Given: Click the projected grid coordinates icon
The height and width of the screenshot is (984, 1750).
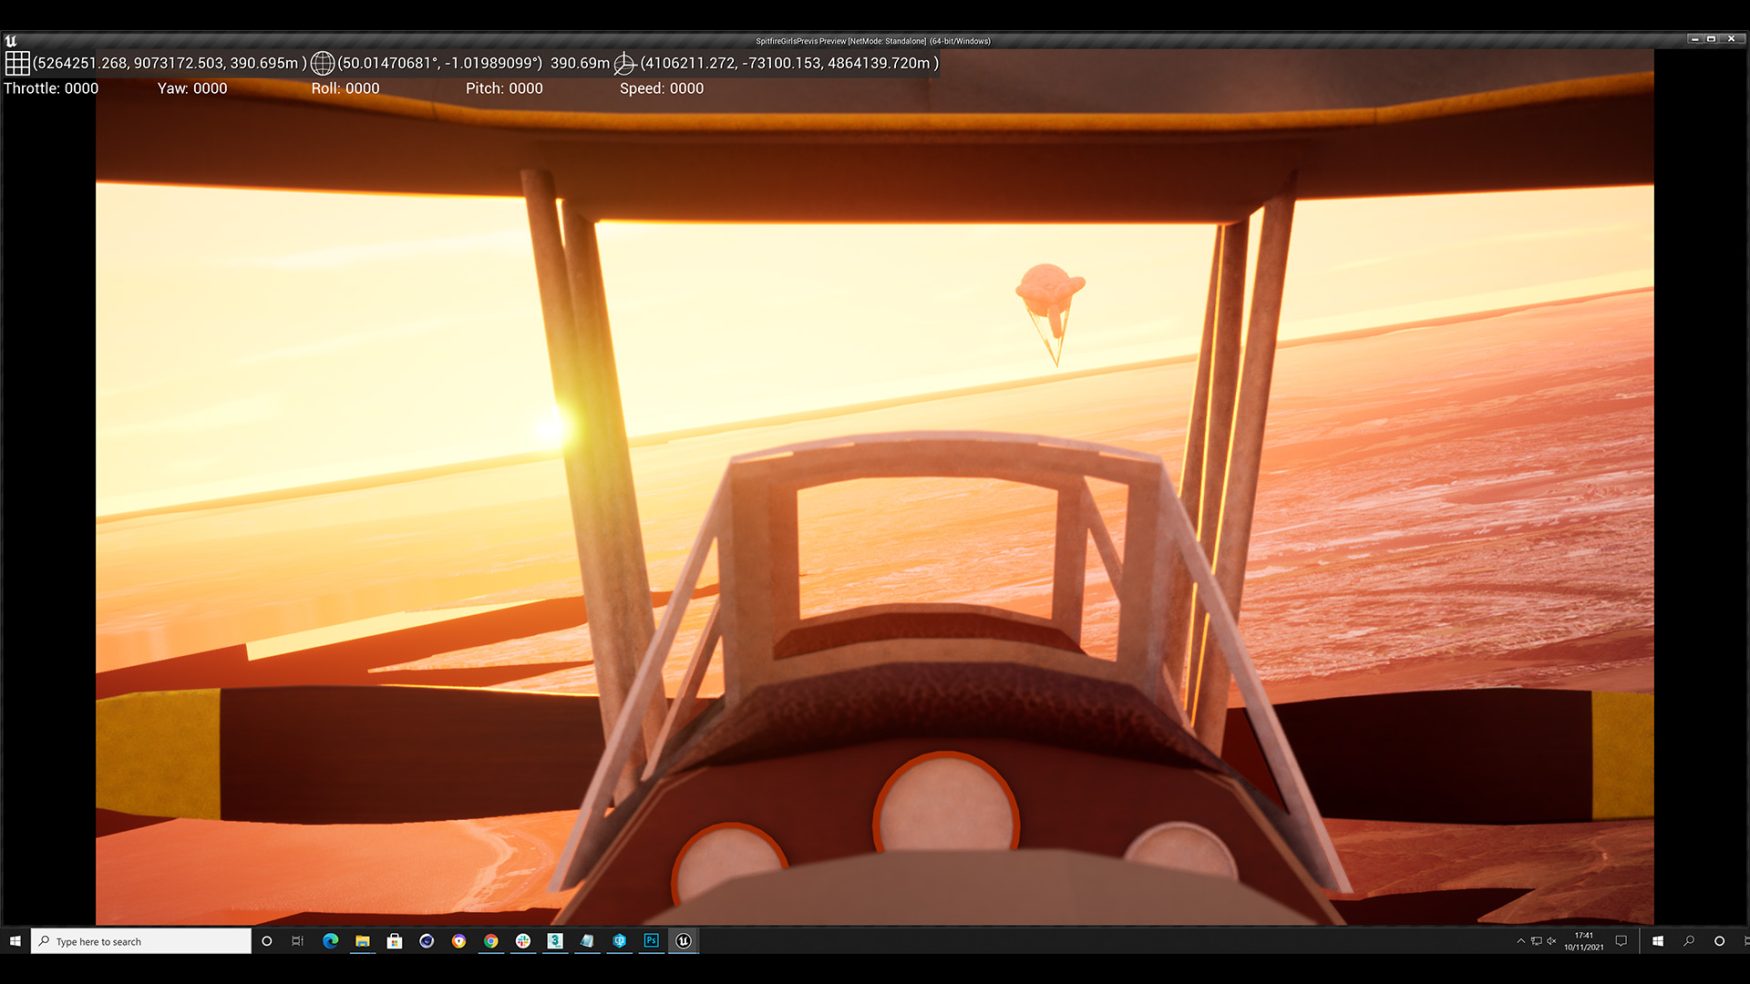Looking at the screenshot, I should pos(17,63).
